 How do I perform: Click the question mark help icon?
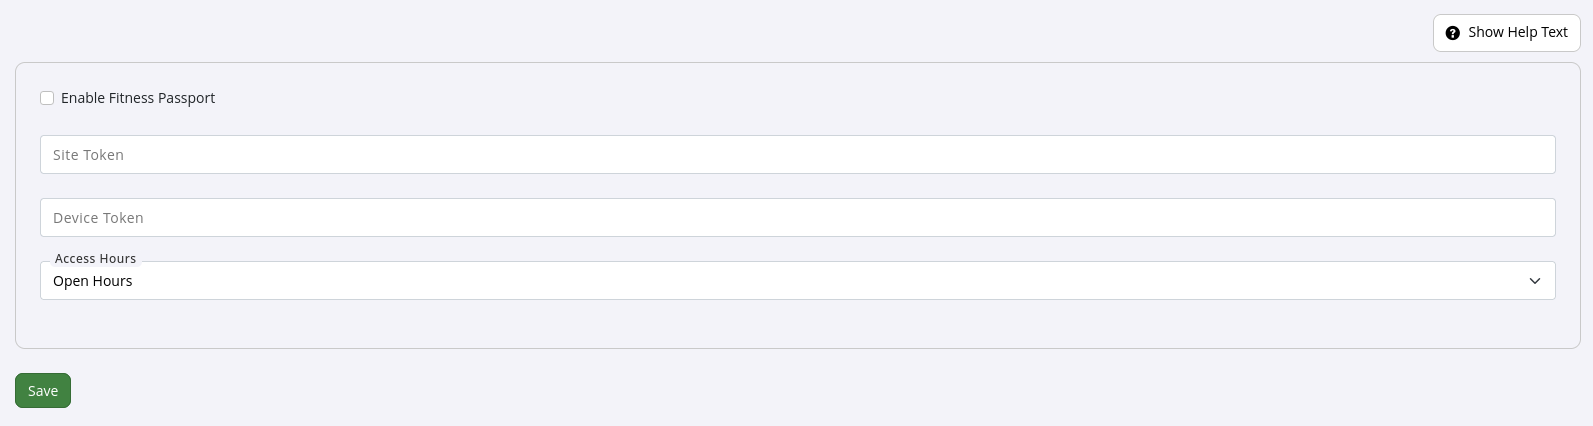[1452, 33]
